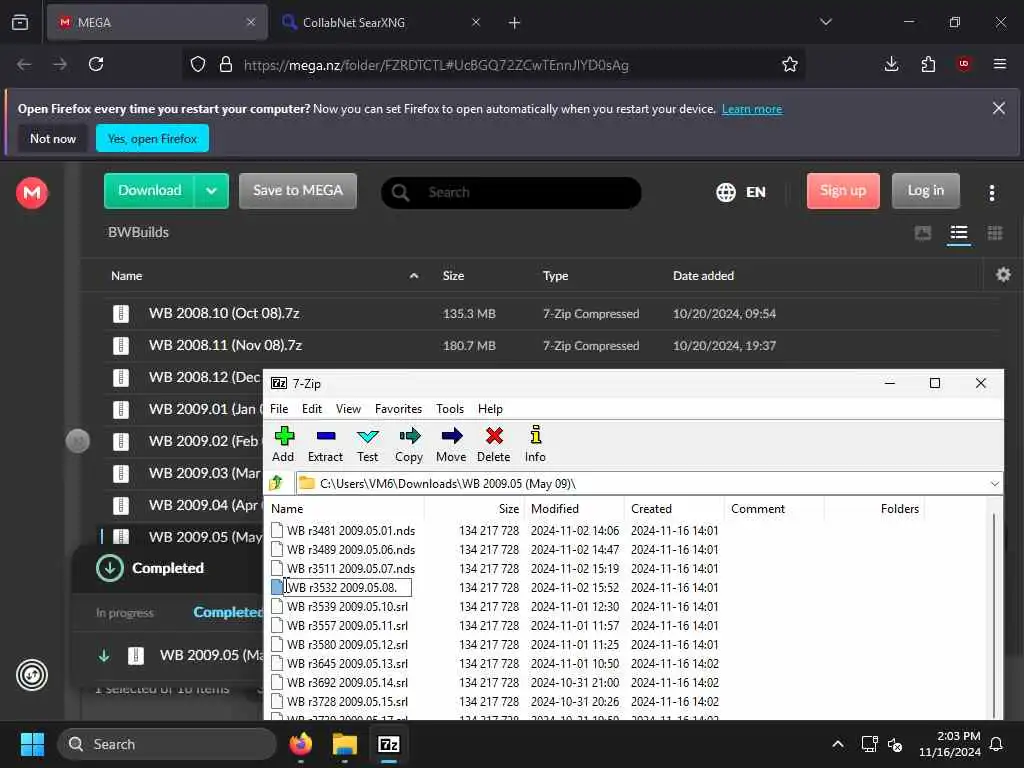Open the Tools menu in 7-Zip

[x=450, y=409]
